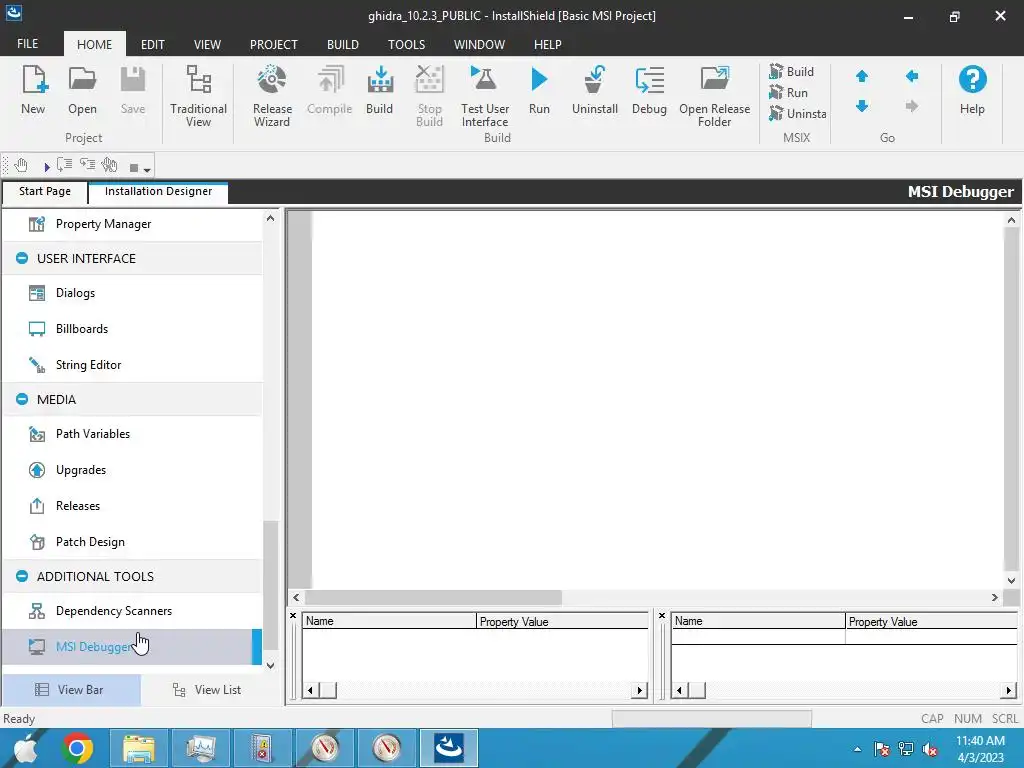
Task: Open a project with Open icon
Action: (82, 89)
